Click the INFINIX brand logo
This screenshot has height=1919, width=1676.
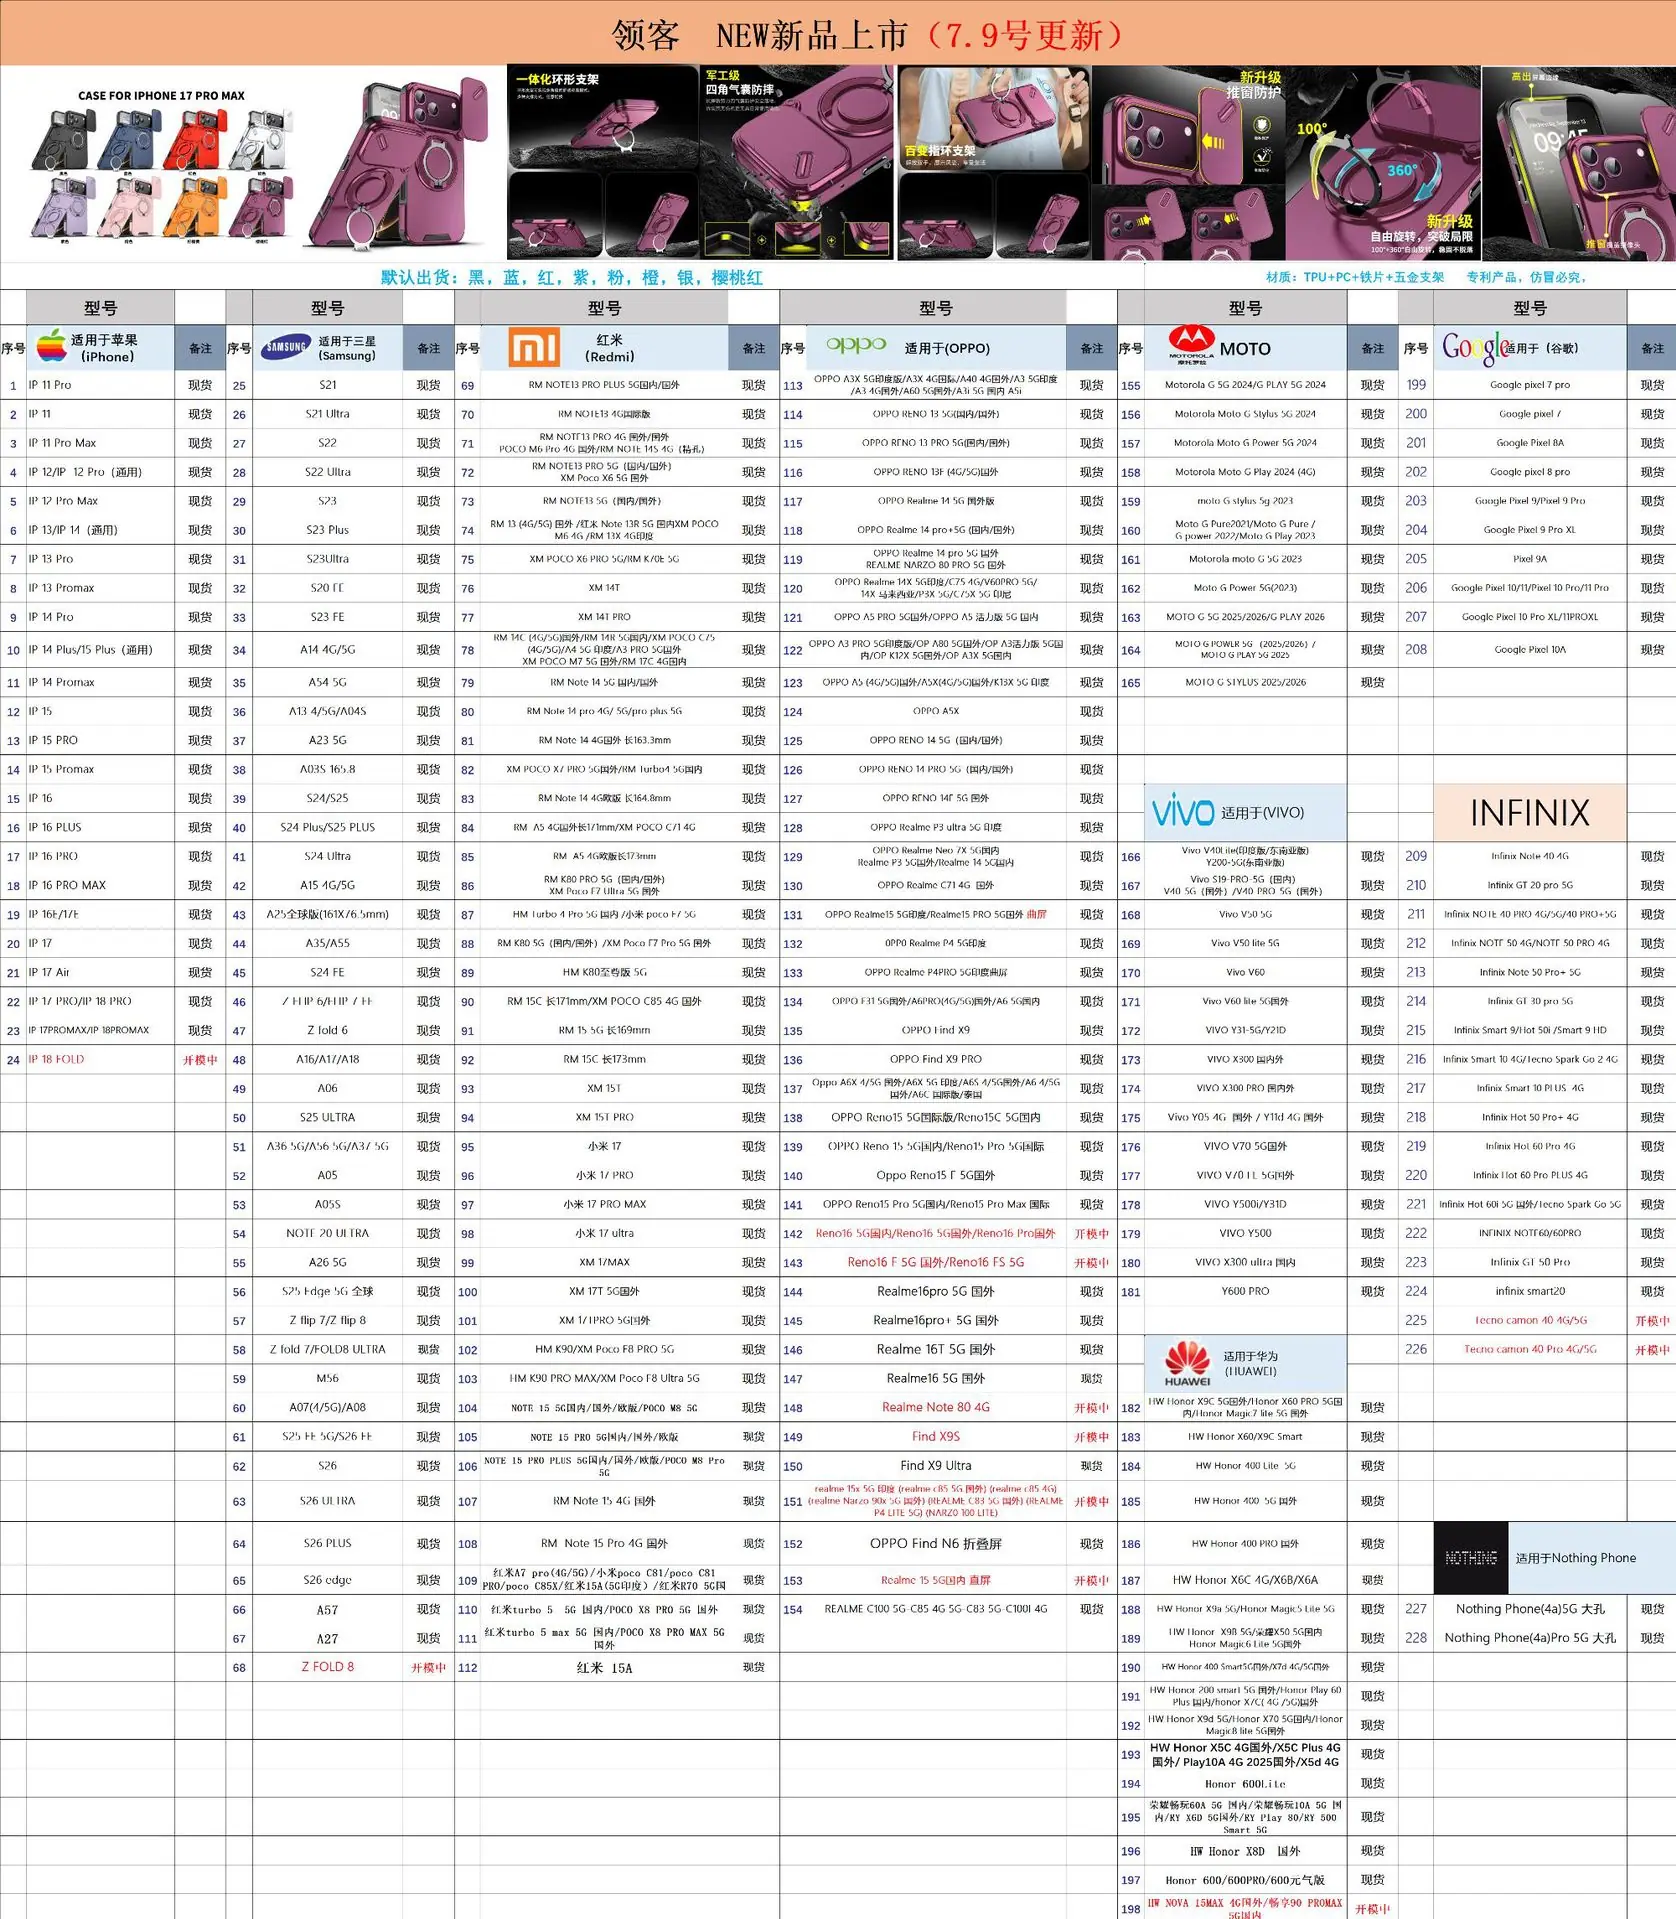(x=1529, y=813)
